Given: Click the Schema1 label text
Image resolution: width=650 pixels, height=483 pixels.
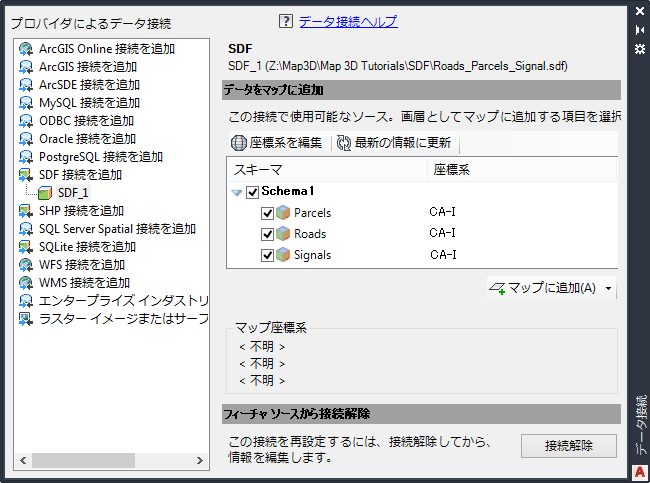Looking at the screenshot, I should tap(287, 191).
